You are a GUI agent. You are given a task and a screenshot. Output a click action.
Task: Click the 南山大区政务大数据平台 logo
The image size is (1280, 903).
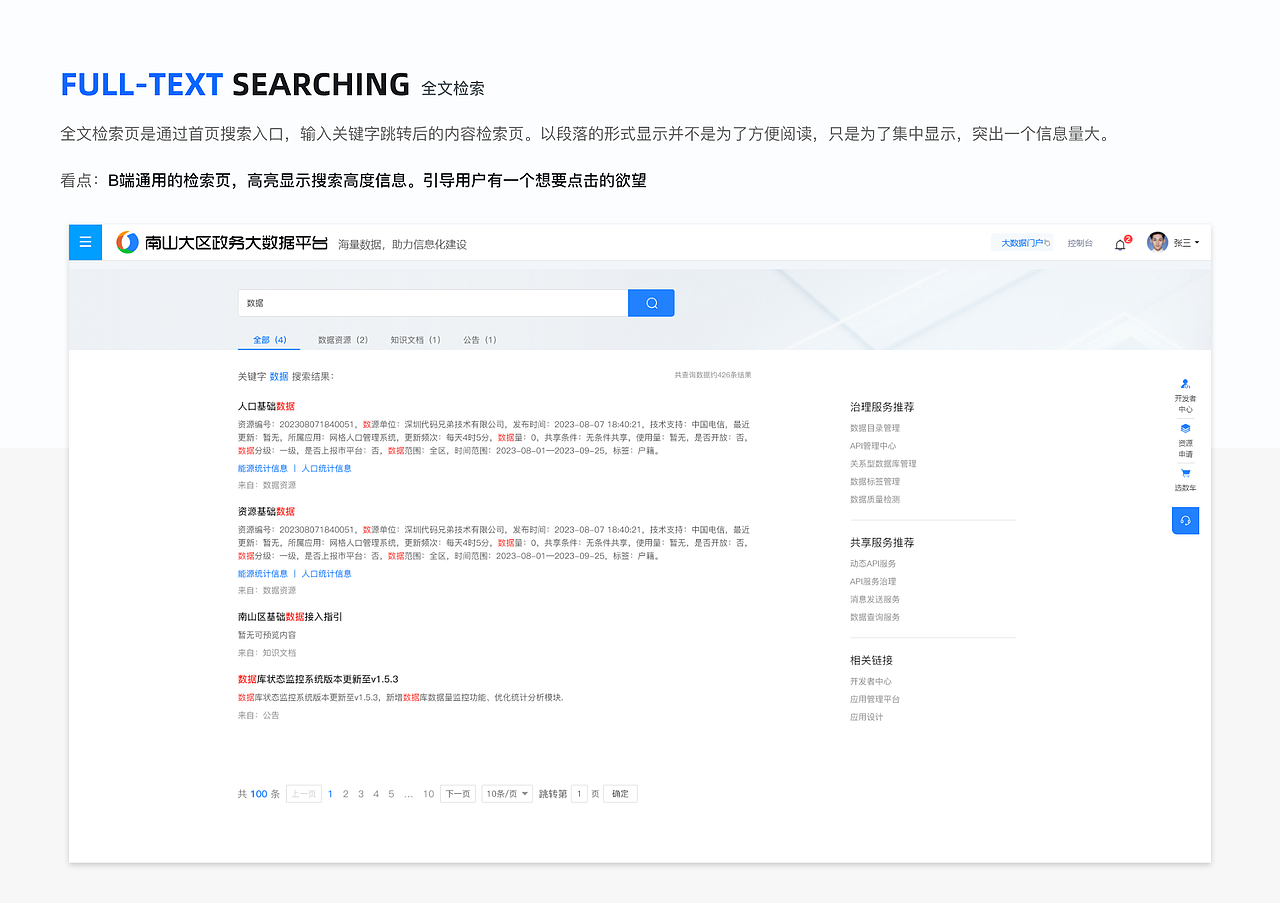pos(222,242)
